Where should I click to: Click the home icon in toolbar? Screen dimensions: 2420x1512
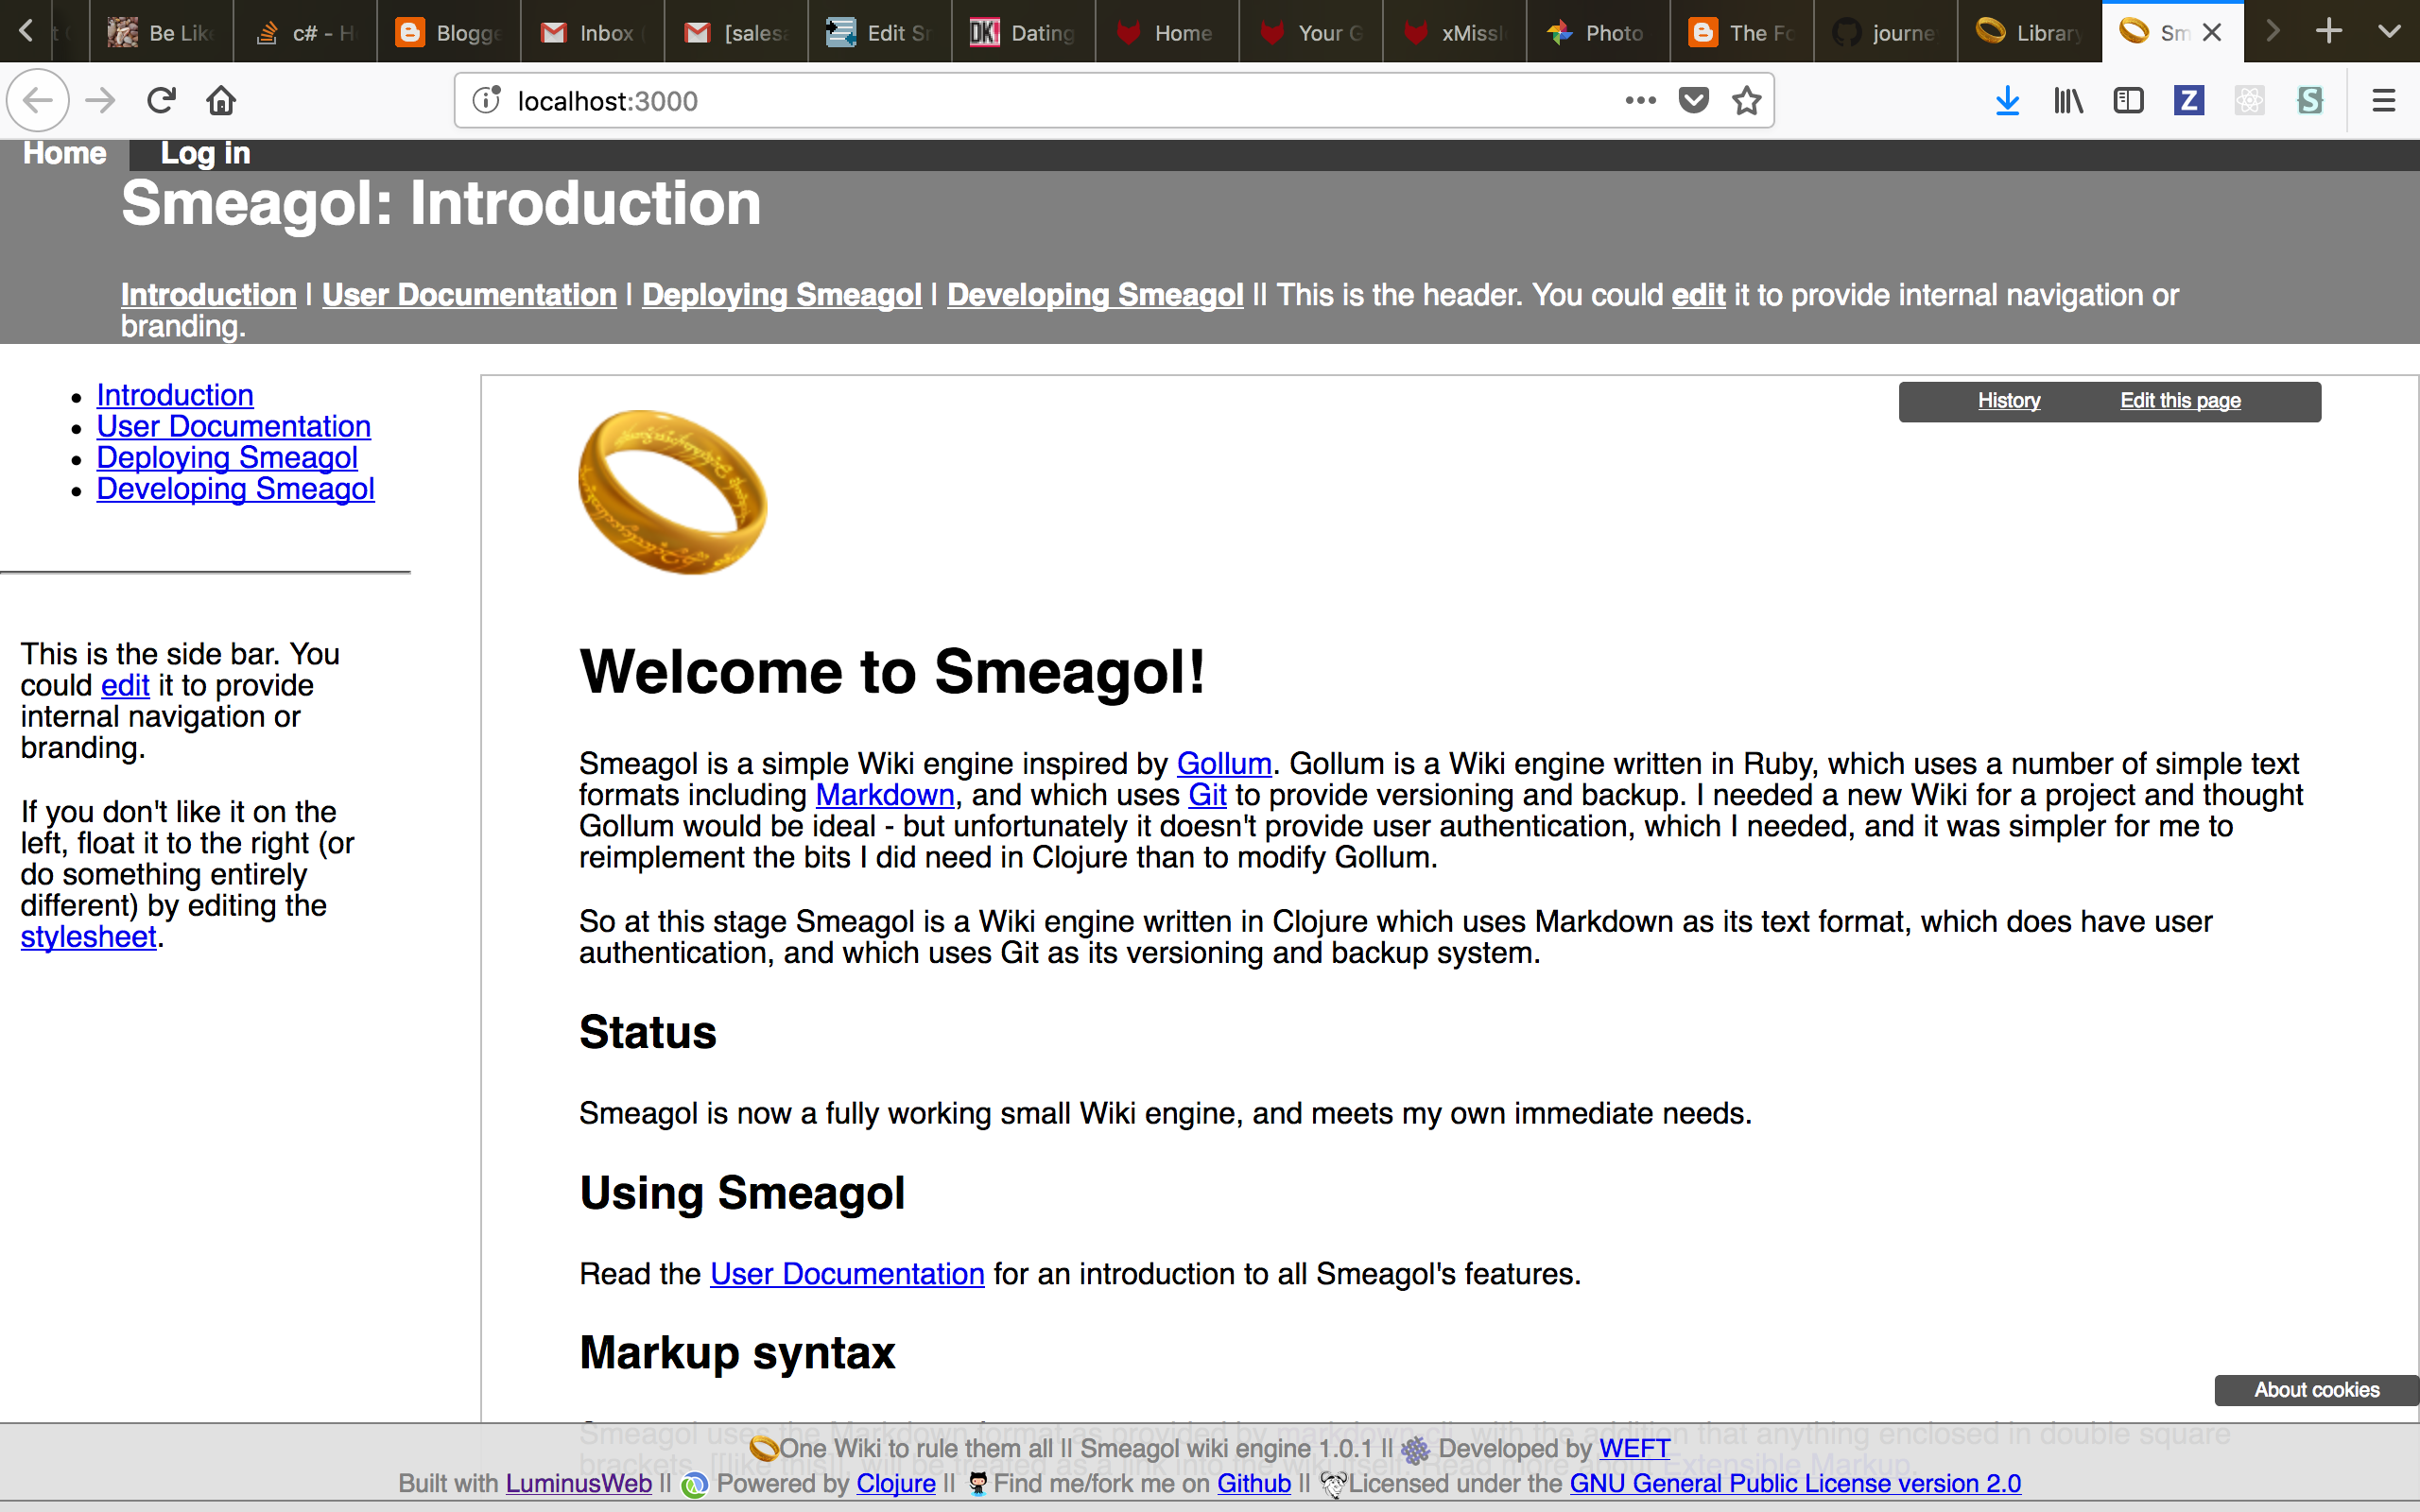coord(221,100)
